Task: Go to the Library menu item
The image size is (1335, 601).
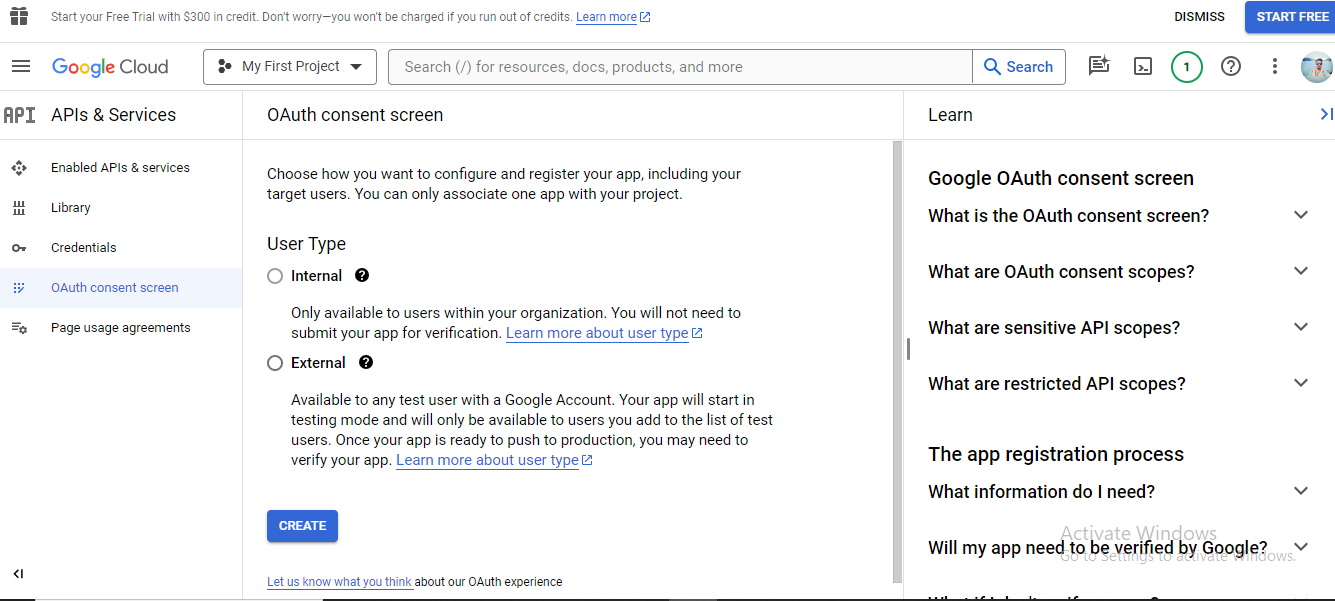Action: tap(121, 208)
